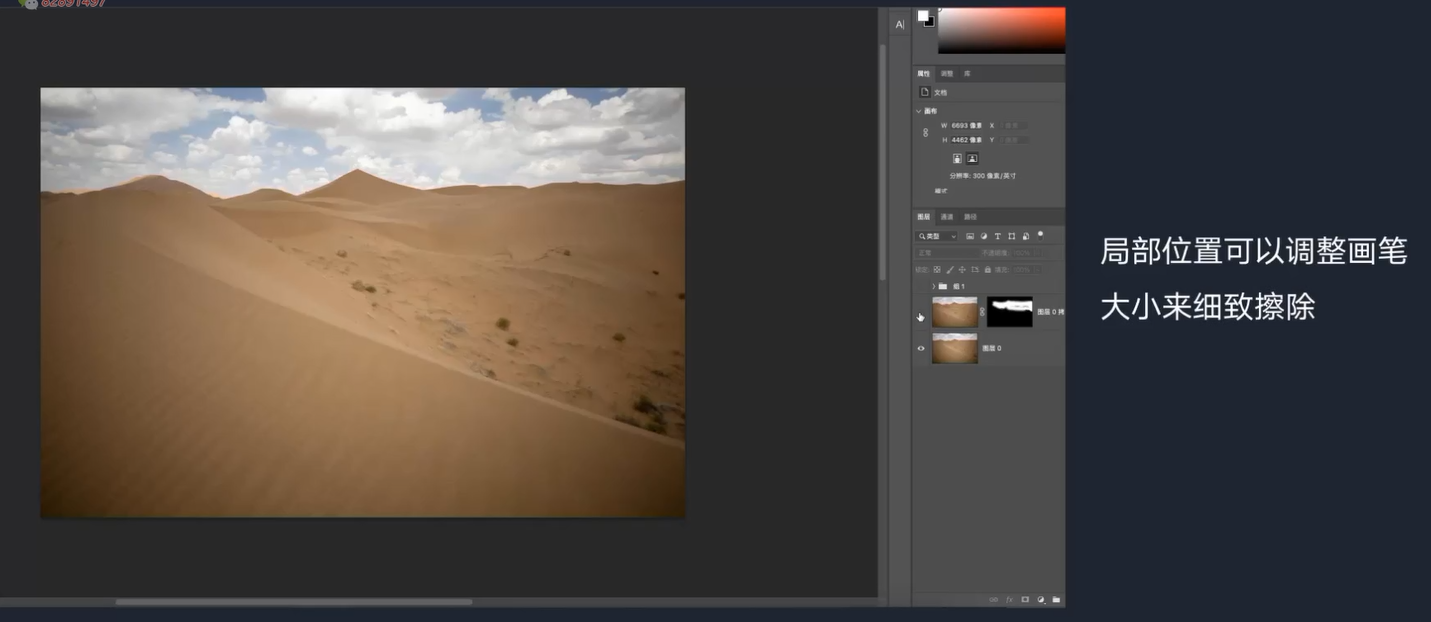Screen dimensions: 1431x622
Task: Collapse the 画布 section in Properties
Action: click(x=919, y=111)
